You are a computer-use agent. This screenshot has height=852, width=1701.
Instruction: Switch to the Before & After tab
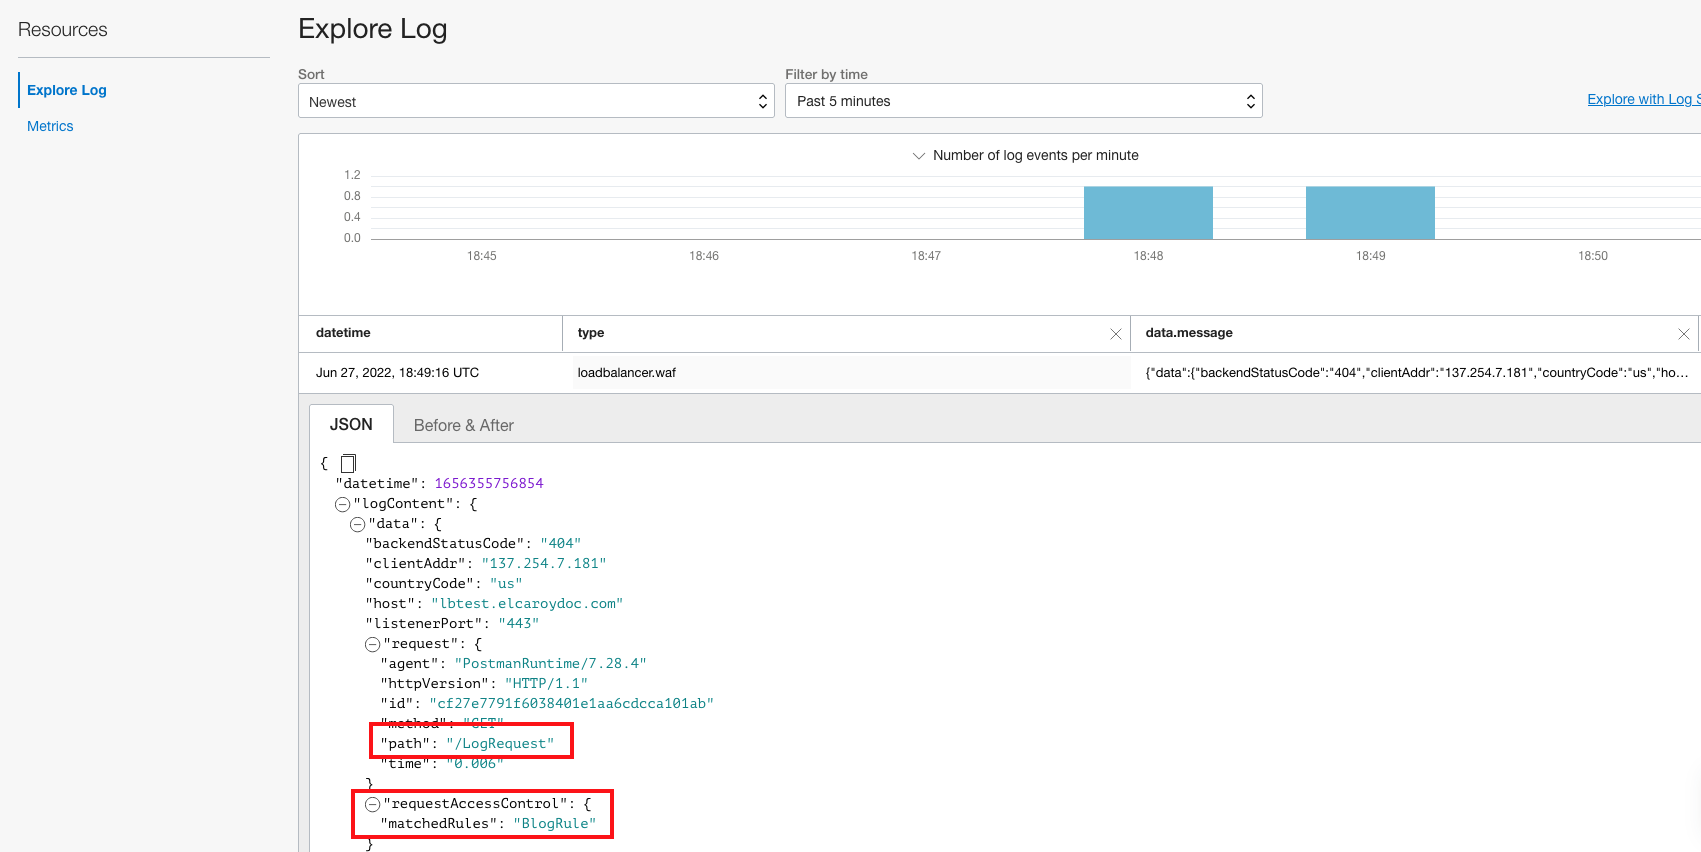pos(464,425)
